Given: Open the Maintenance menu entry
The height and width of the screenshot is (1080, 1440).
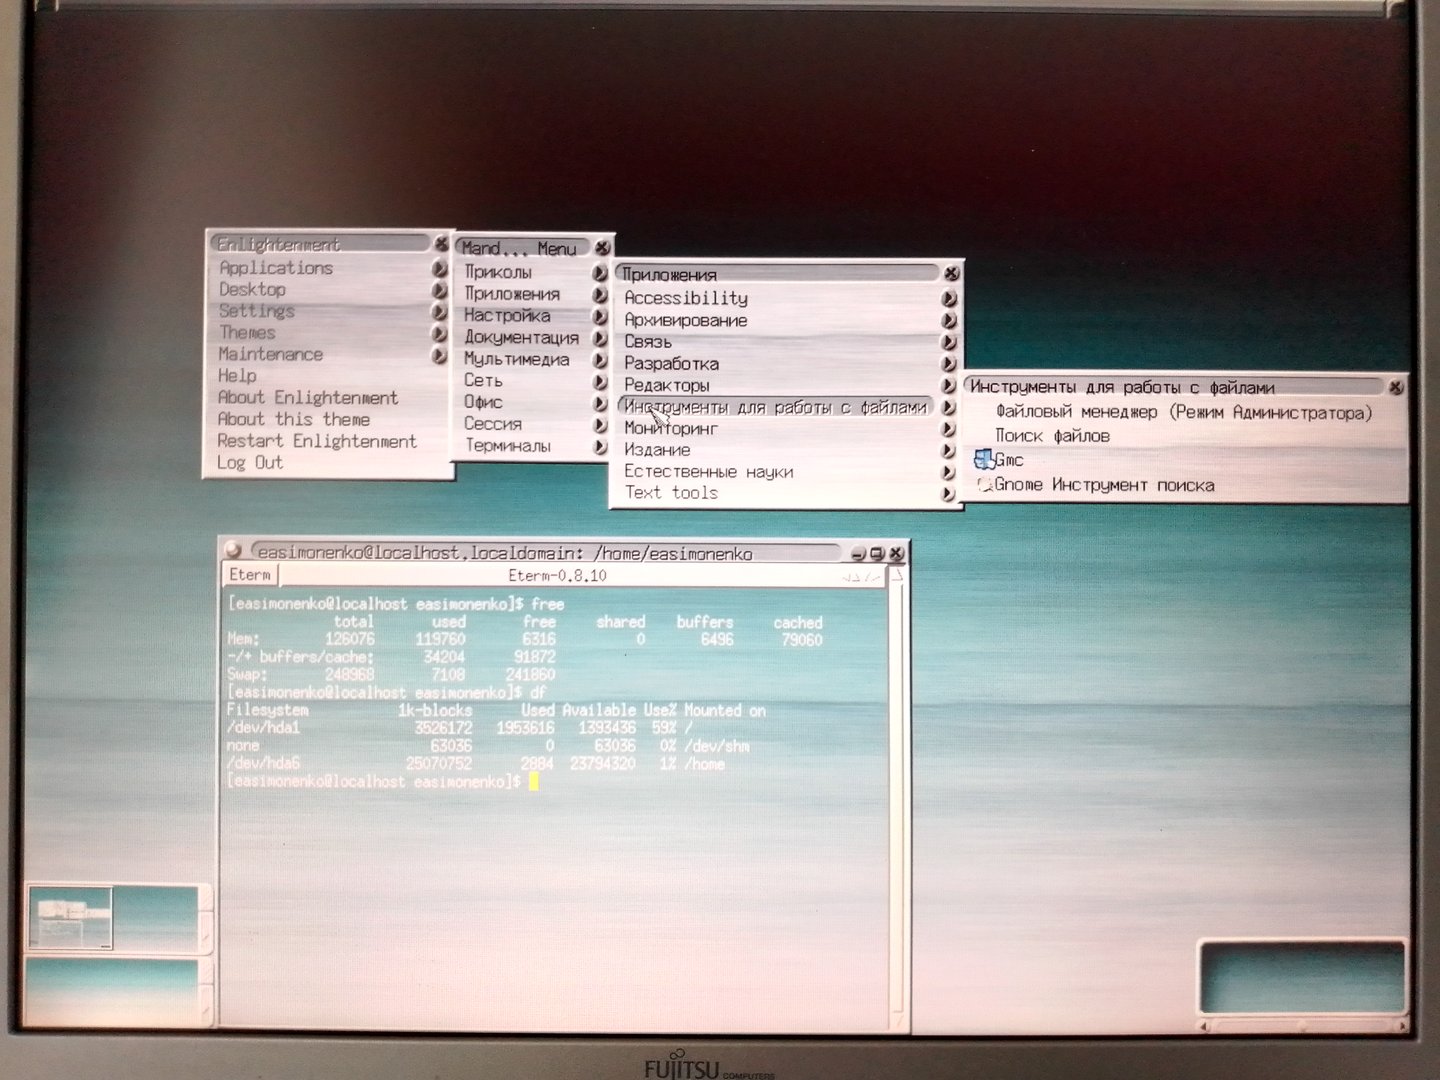Looking at the screenshot, I should click(x=270, y=355).
